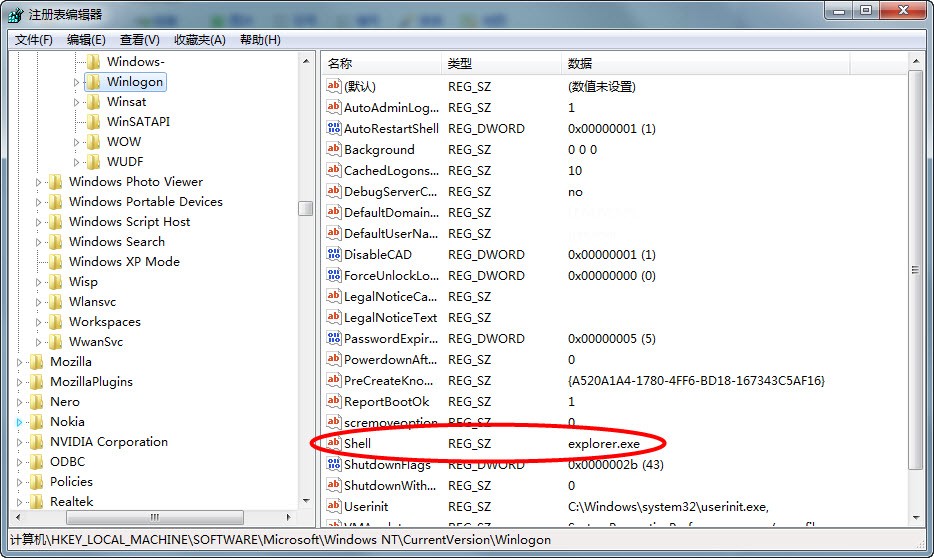Click the Realtek folder icon
934x558 pixels.
(36, 502)
